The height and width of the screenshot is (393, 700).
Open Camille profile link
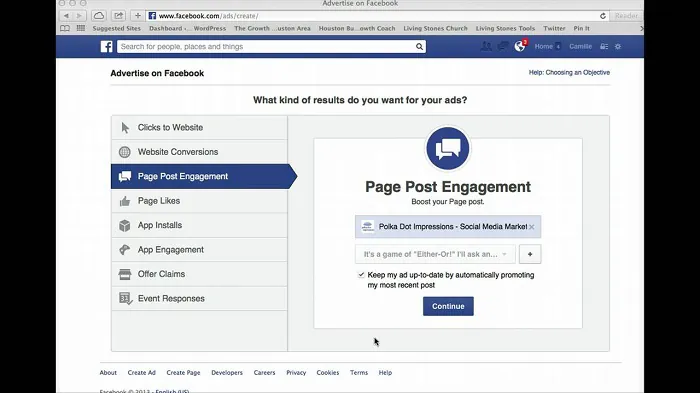(x=580, y=46)
